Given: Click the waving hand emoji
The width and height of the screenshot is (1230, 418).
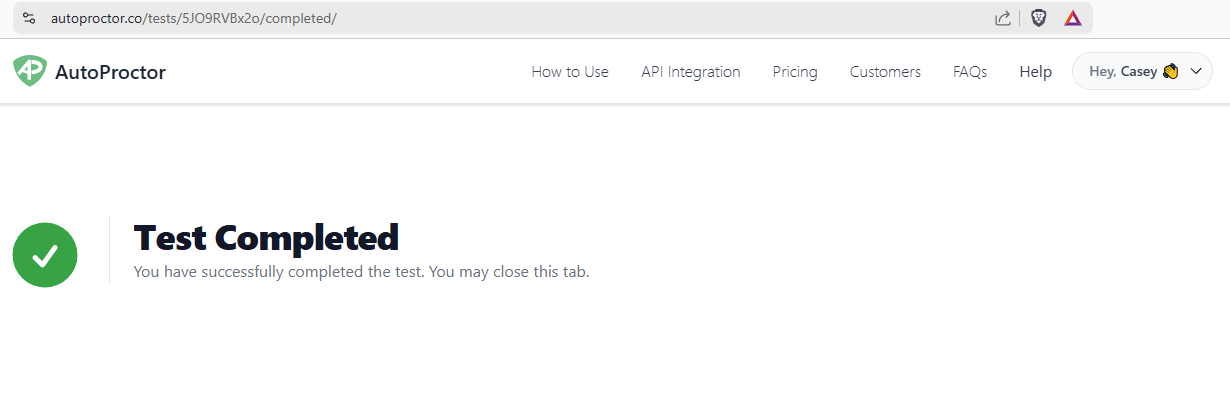Looking at the screenshot, I should 1171,72.
